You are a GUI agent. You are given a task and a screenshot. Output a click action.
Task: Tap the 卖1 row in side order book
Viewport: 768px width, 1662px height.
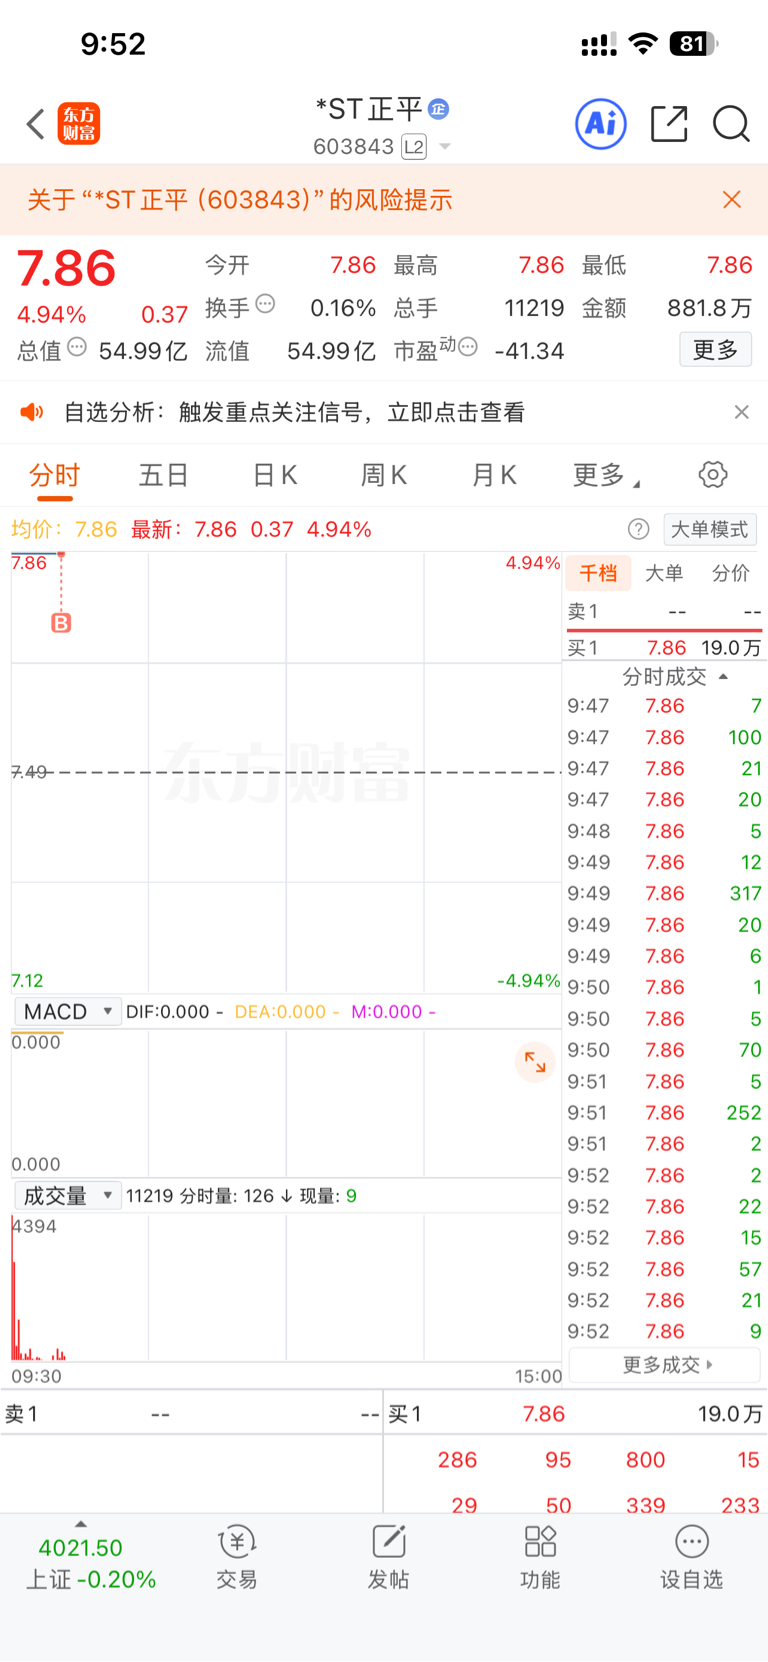click(x=665, y=611)
